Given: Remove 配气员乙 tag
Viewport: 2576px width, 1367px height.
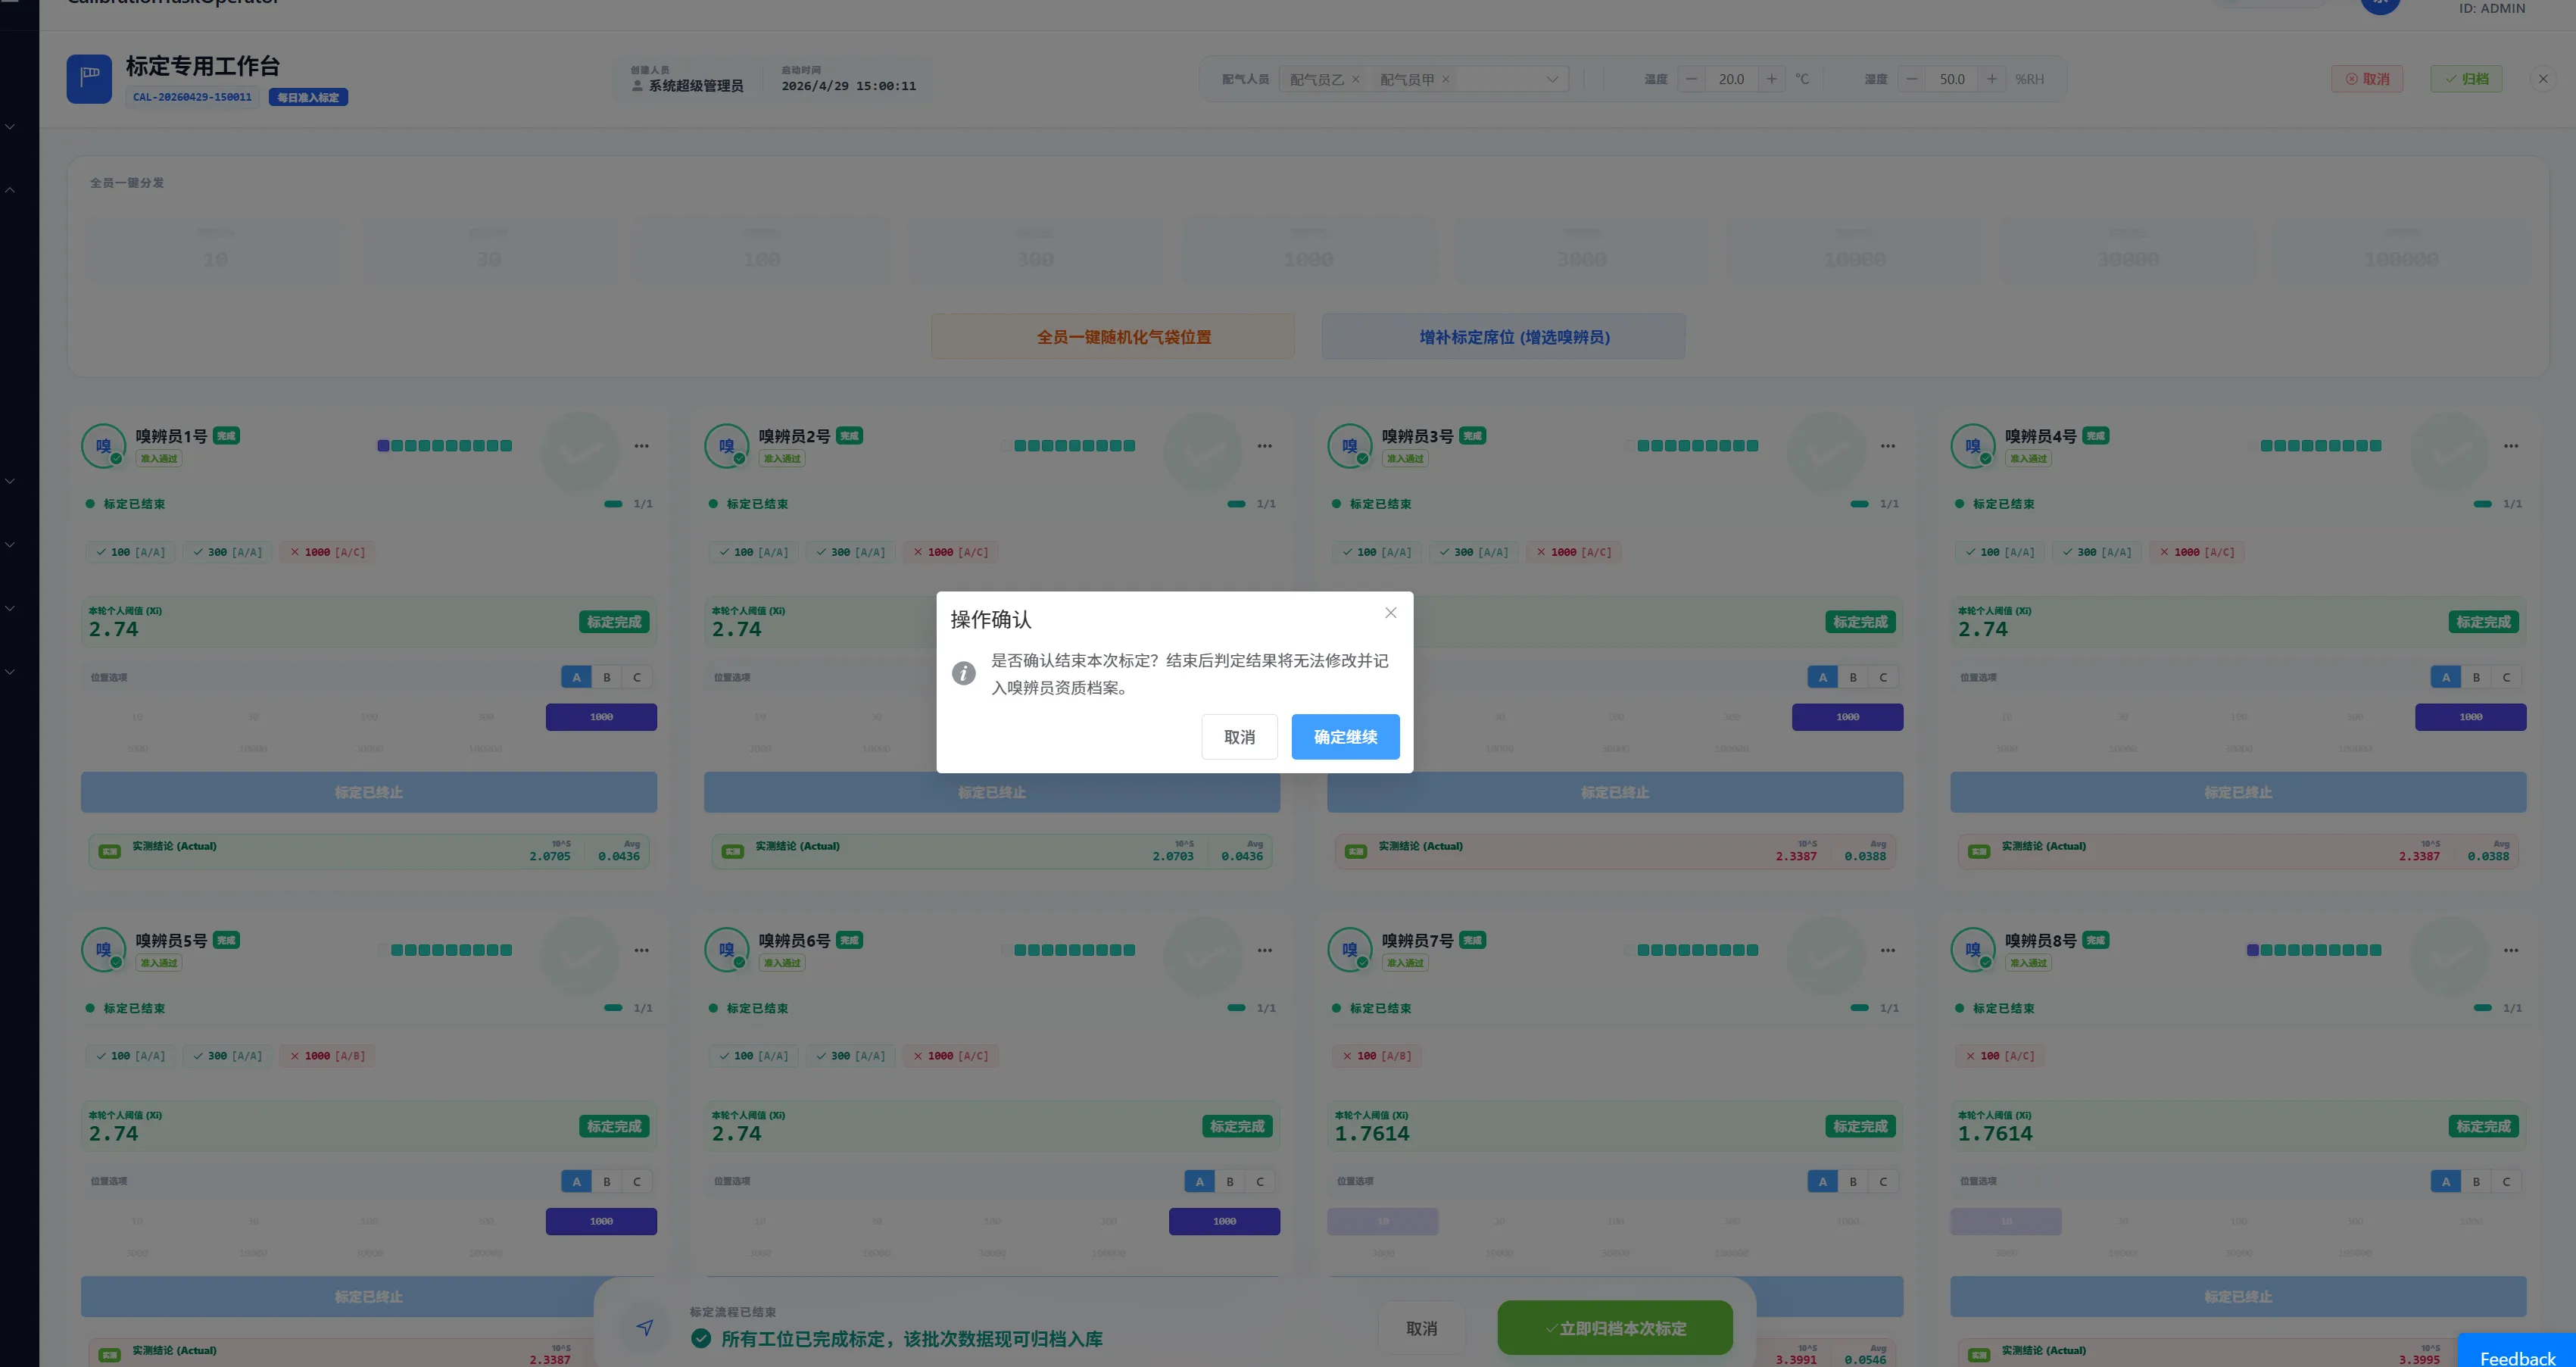Looking at the screenshot, I should (x=1355, y=79).
